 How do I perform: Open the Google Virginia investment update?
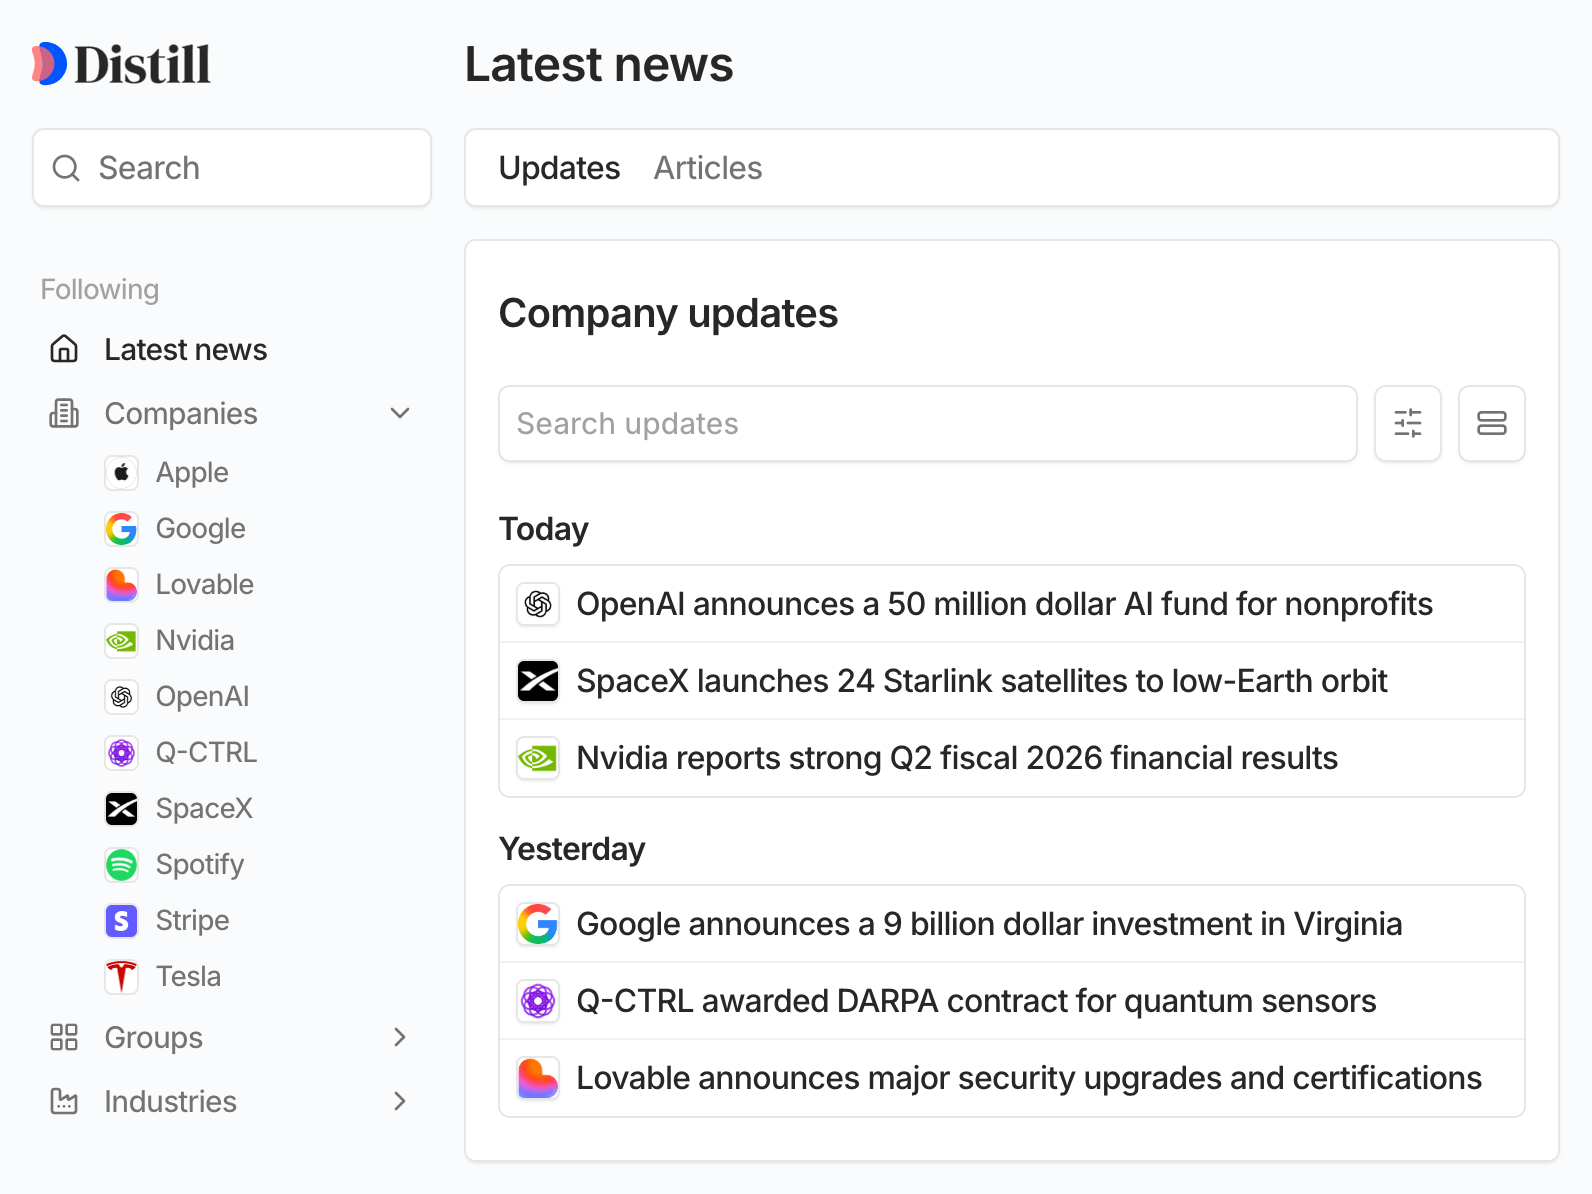coord(989,924)
